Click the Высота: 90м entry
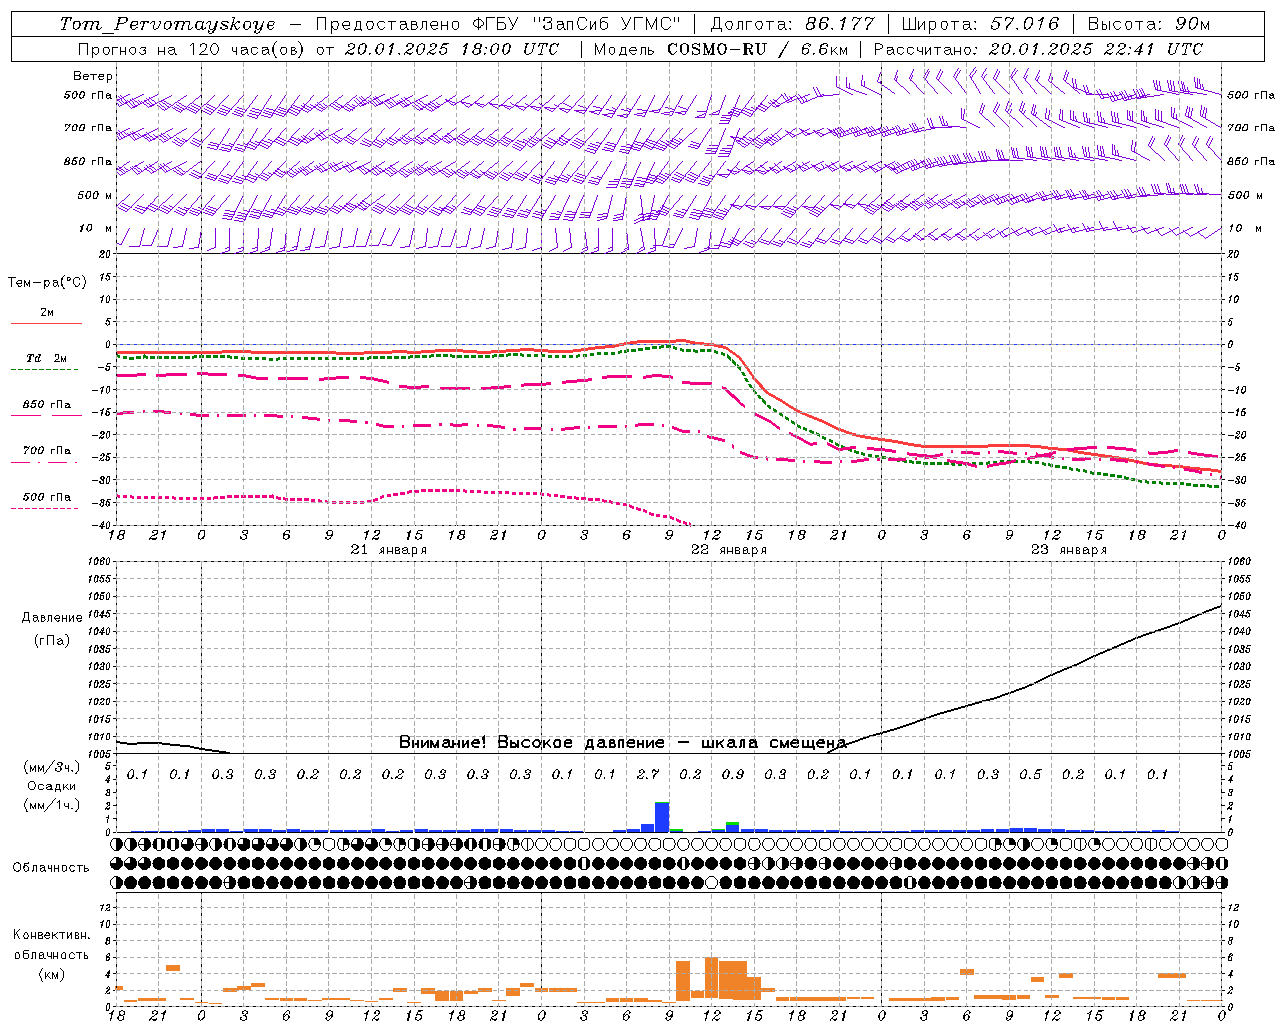 tap(1148, 24)
